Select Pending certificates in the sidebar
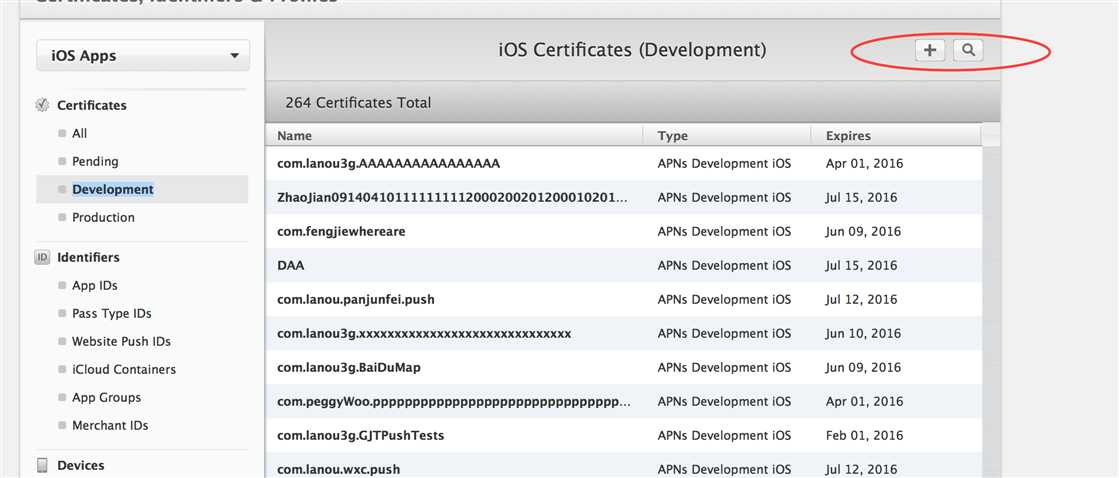 point(95,161)
